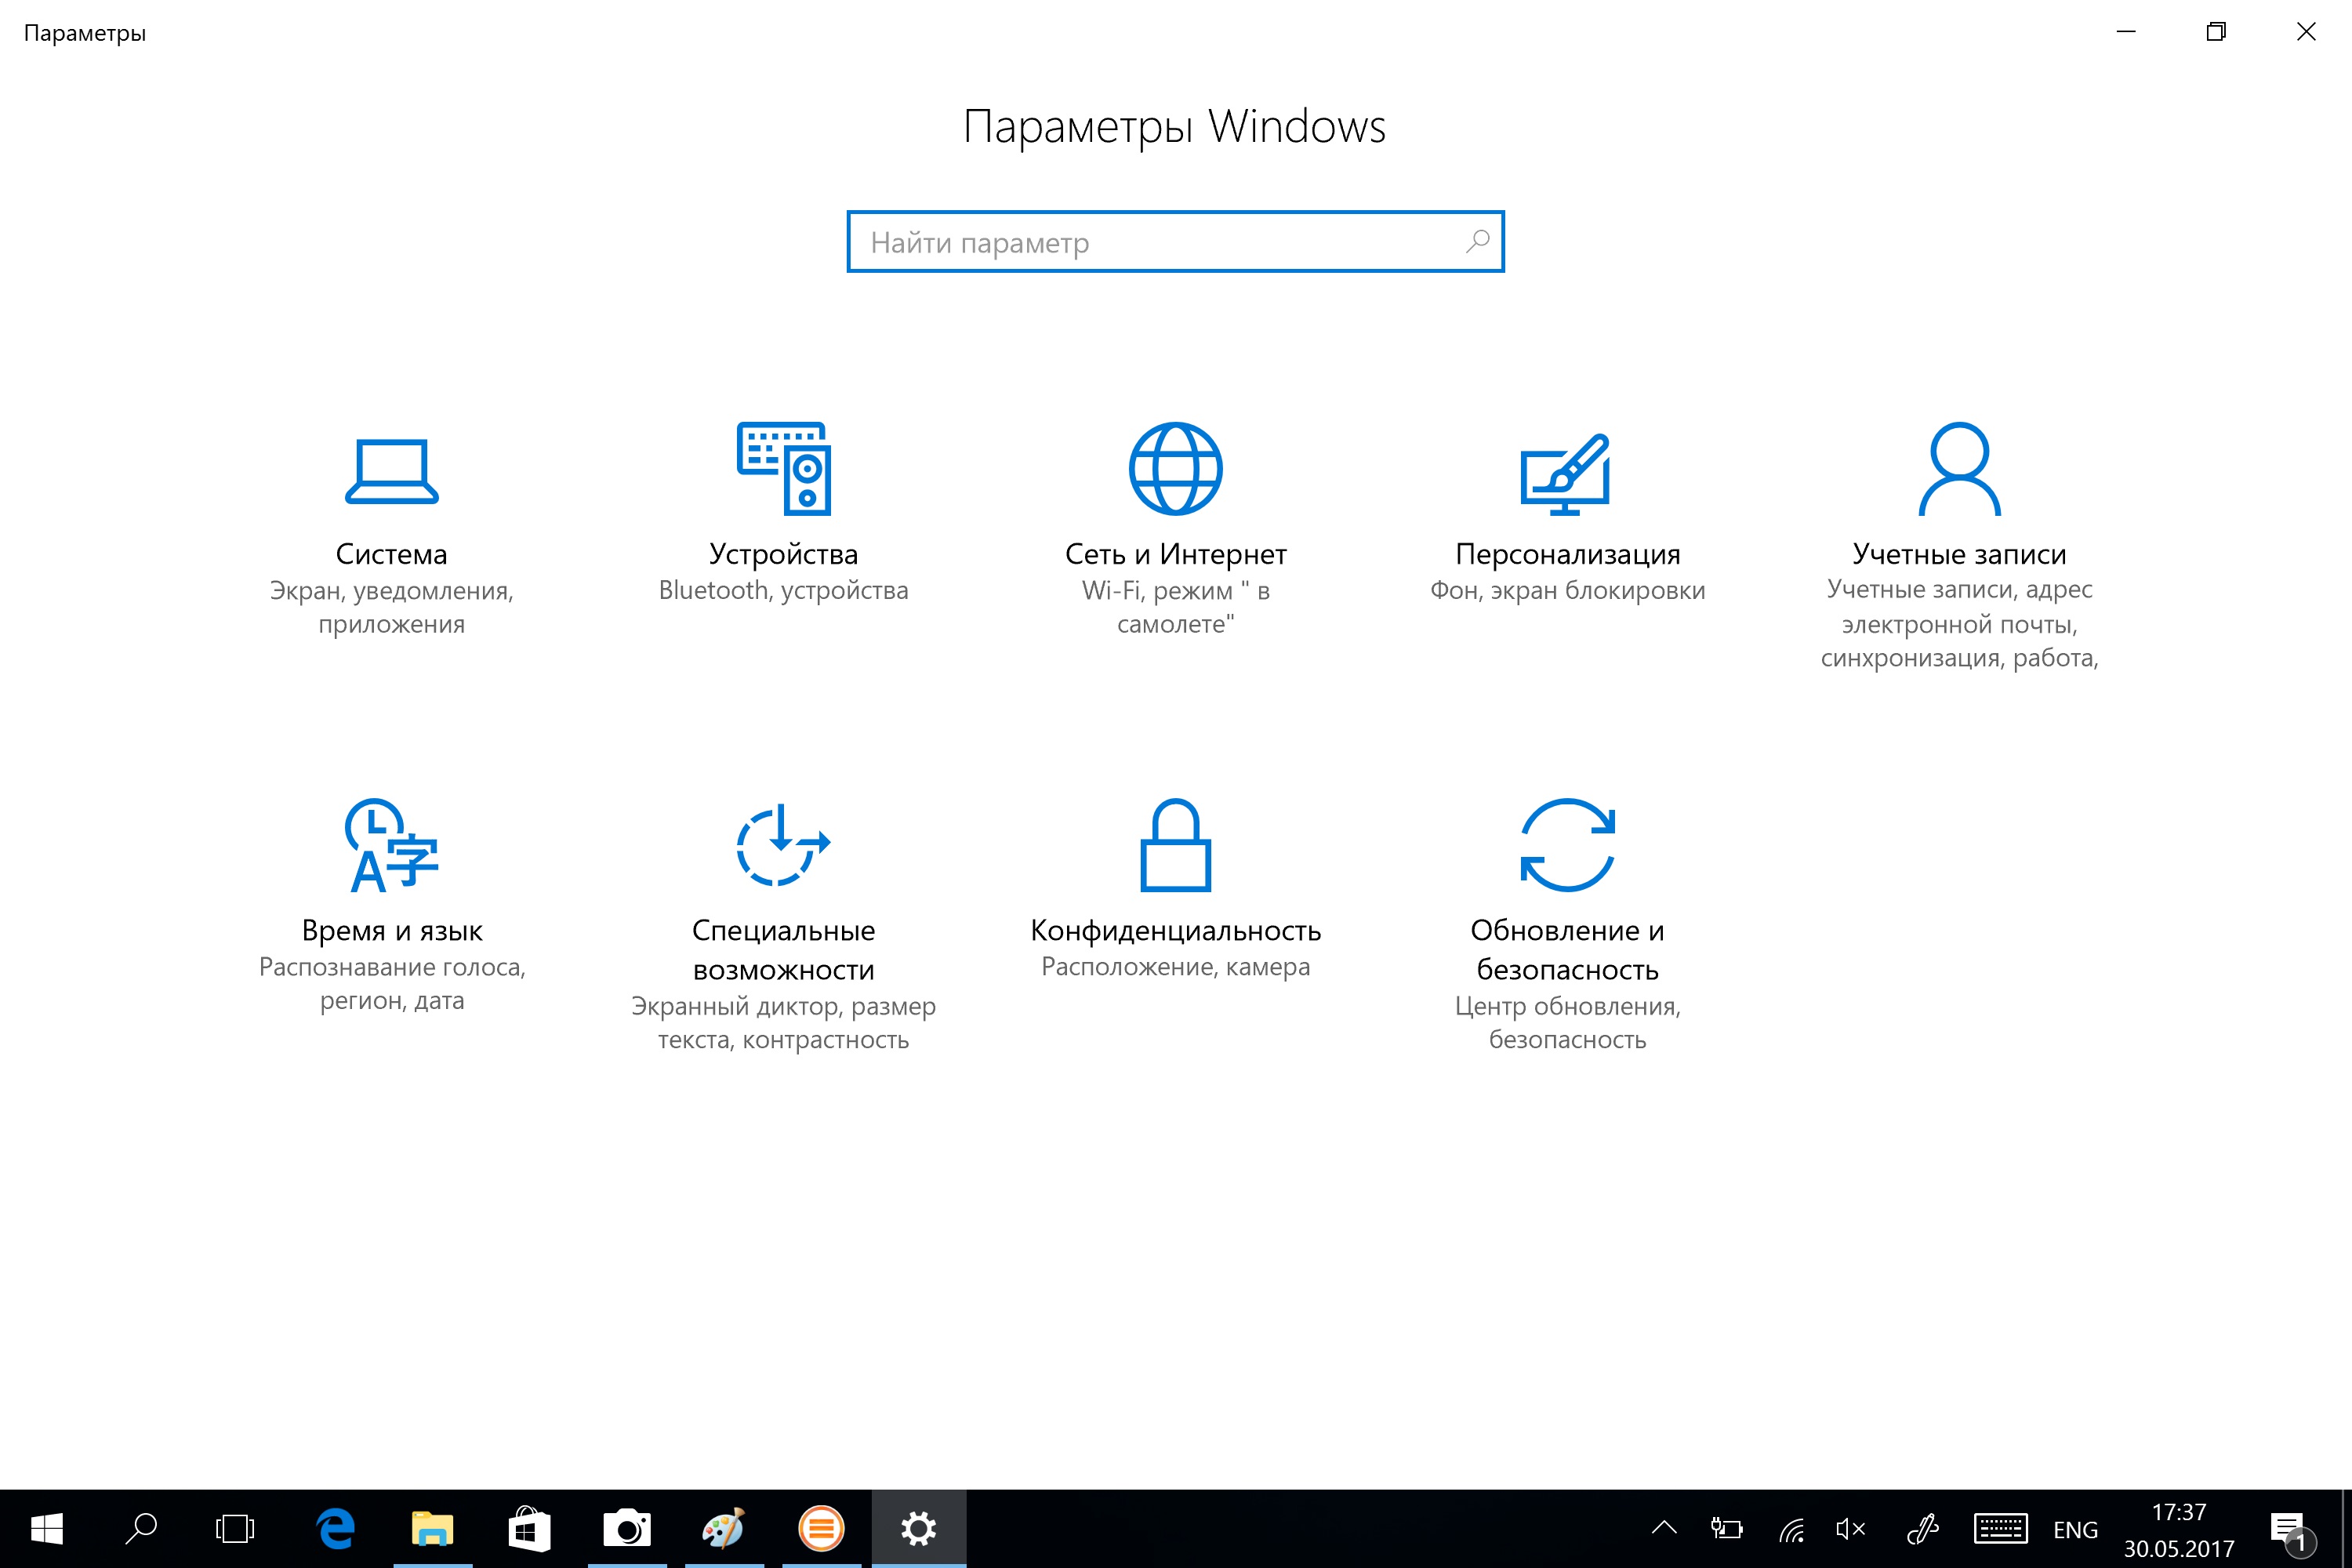Open the Paint palette app on taskbar
The width and height of the screenshot is (2352, 1568).
pyautogui.click(x=724, y=1529)
